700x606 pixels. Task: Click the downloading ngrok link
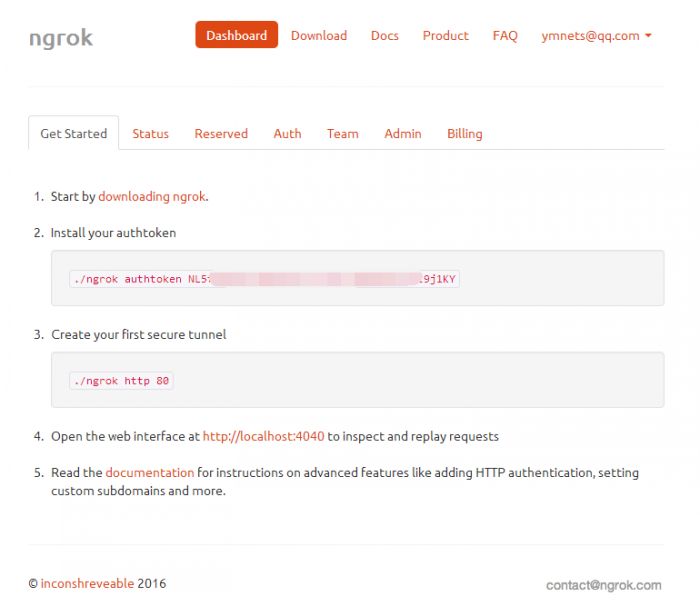pos(152,196)
